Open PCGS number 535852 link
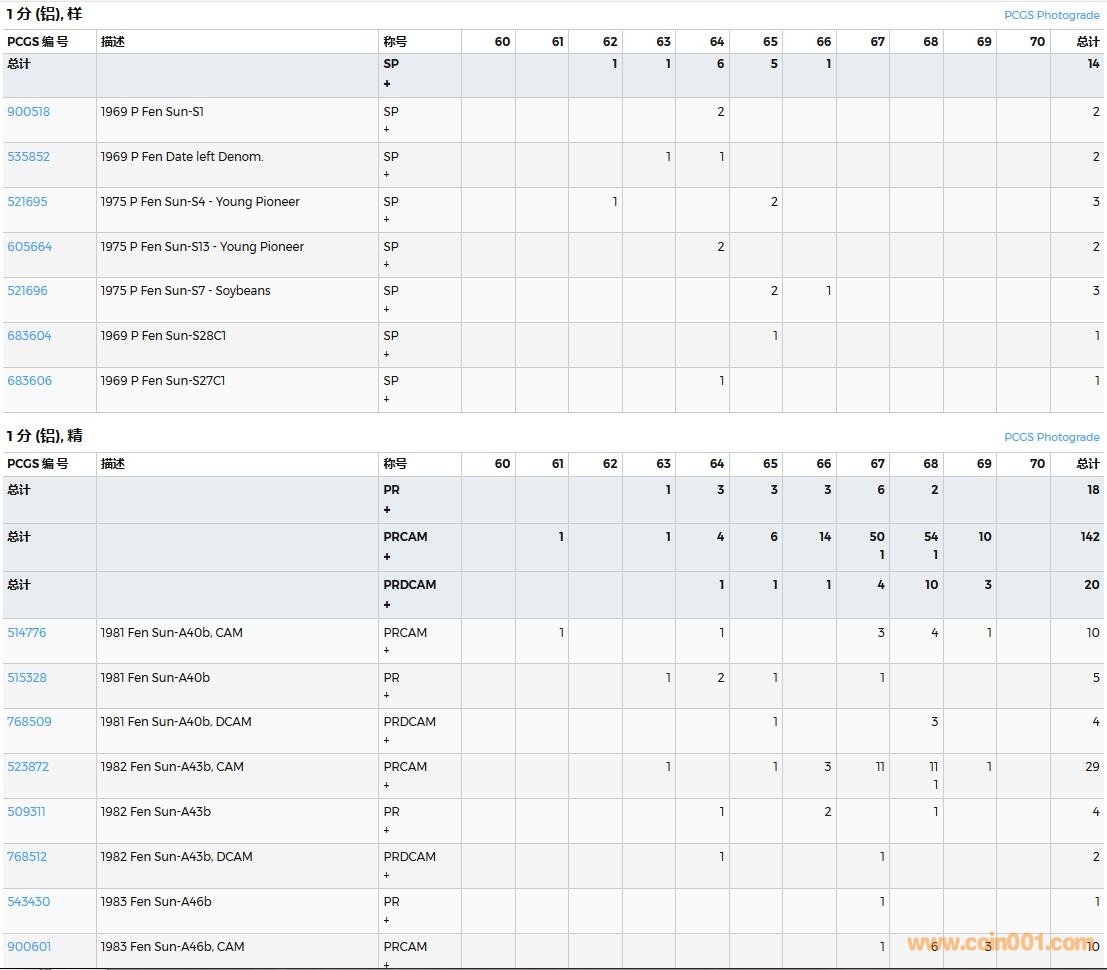Viewport: 1107px width, 970px height. [x=28, y=157]
